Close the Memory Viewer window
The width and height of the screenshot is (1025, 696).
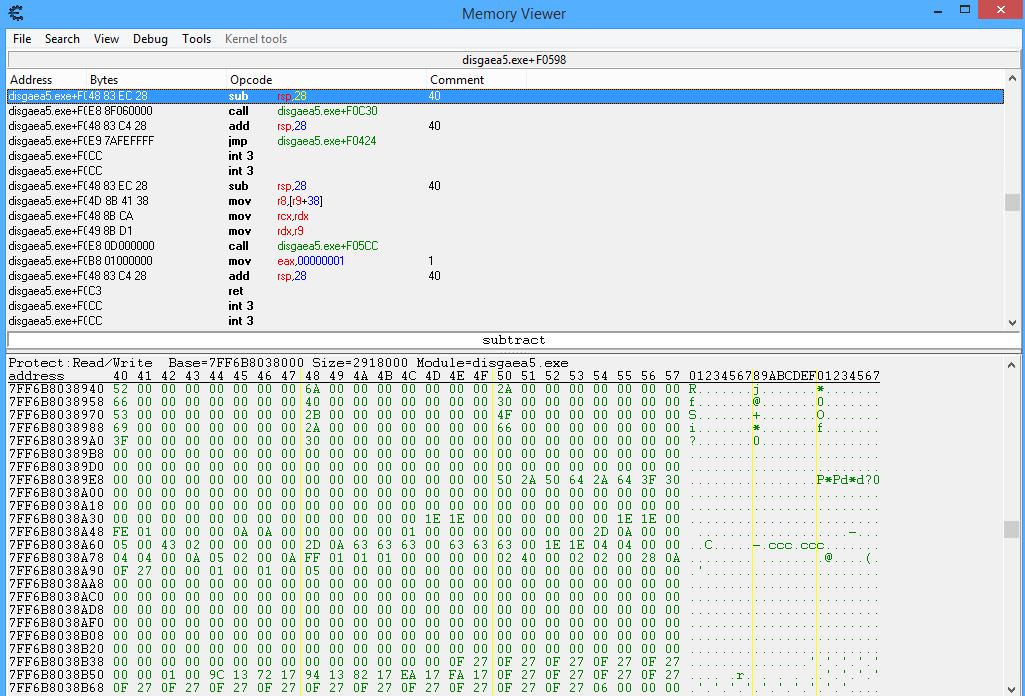tap(1001, 10)
